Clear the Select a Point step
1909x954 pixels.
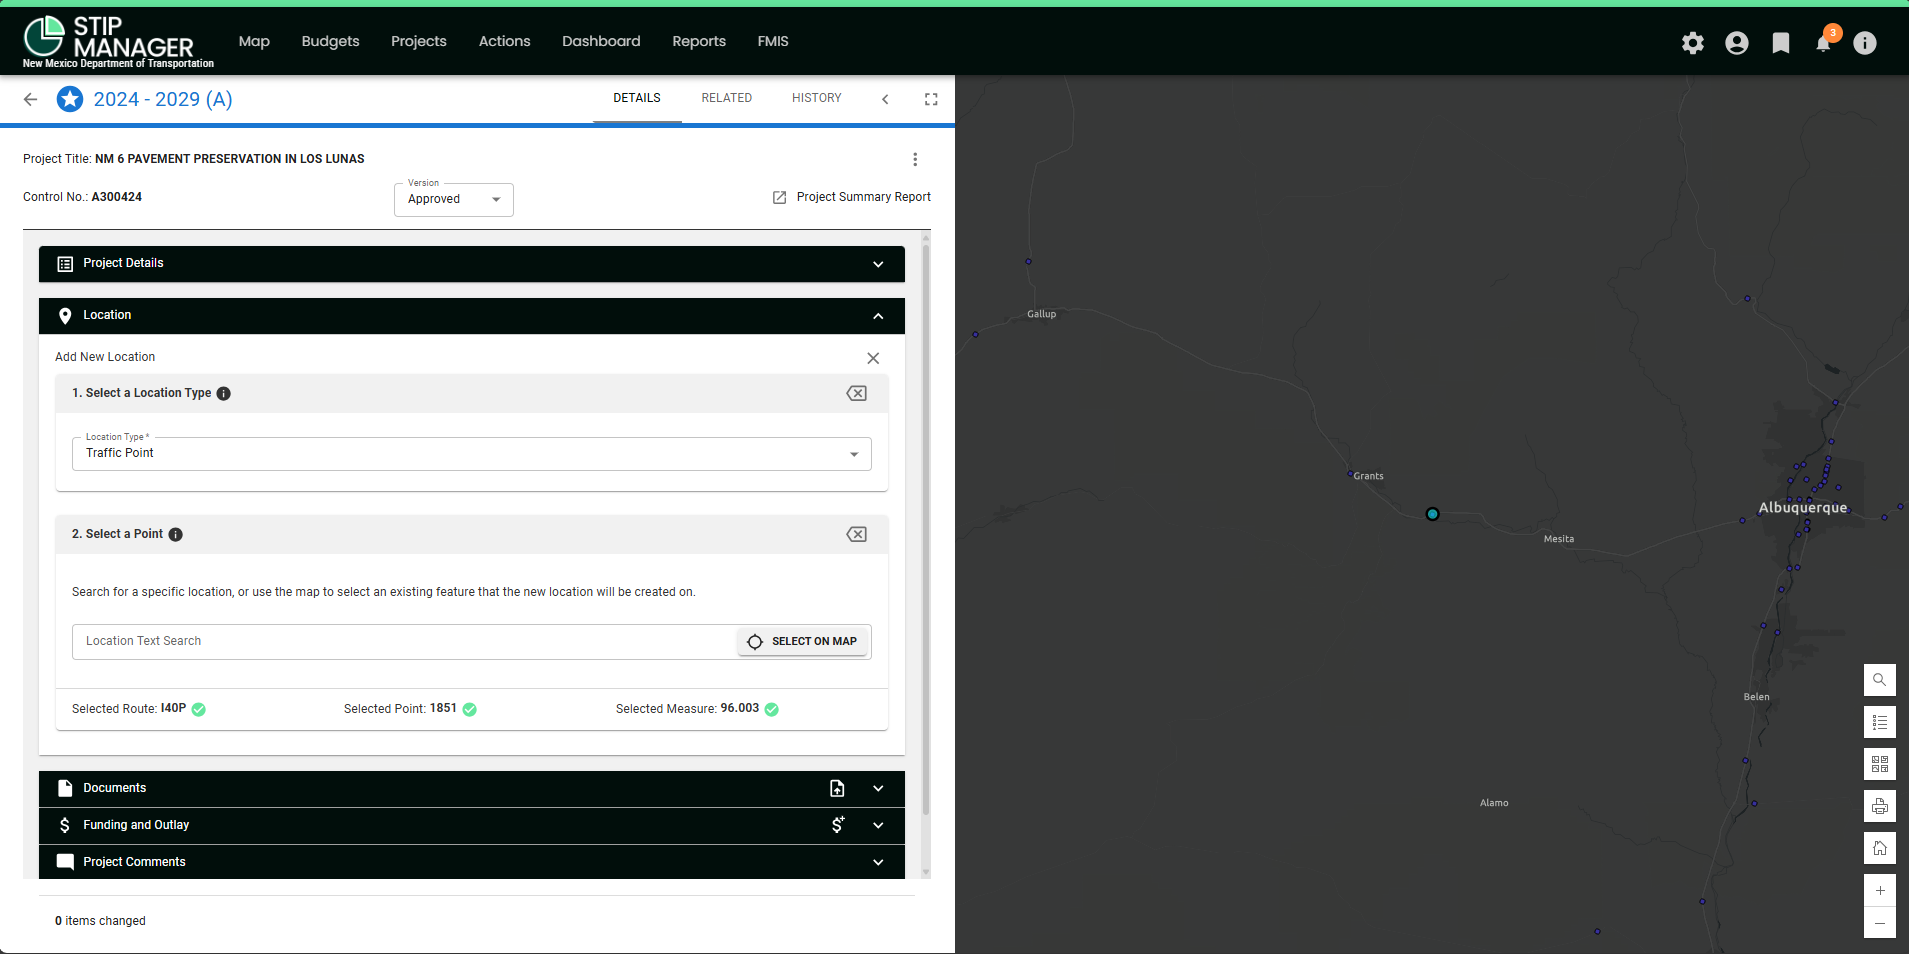pos(857,534)
